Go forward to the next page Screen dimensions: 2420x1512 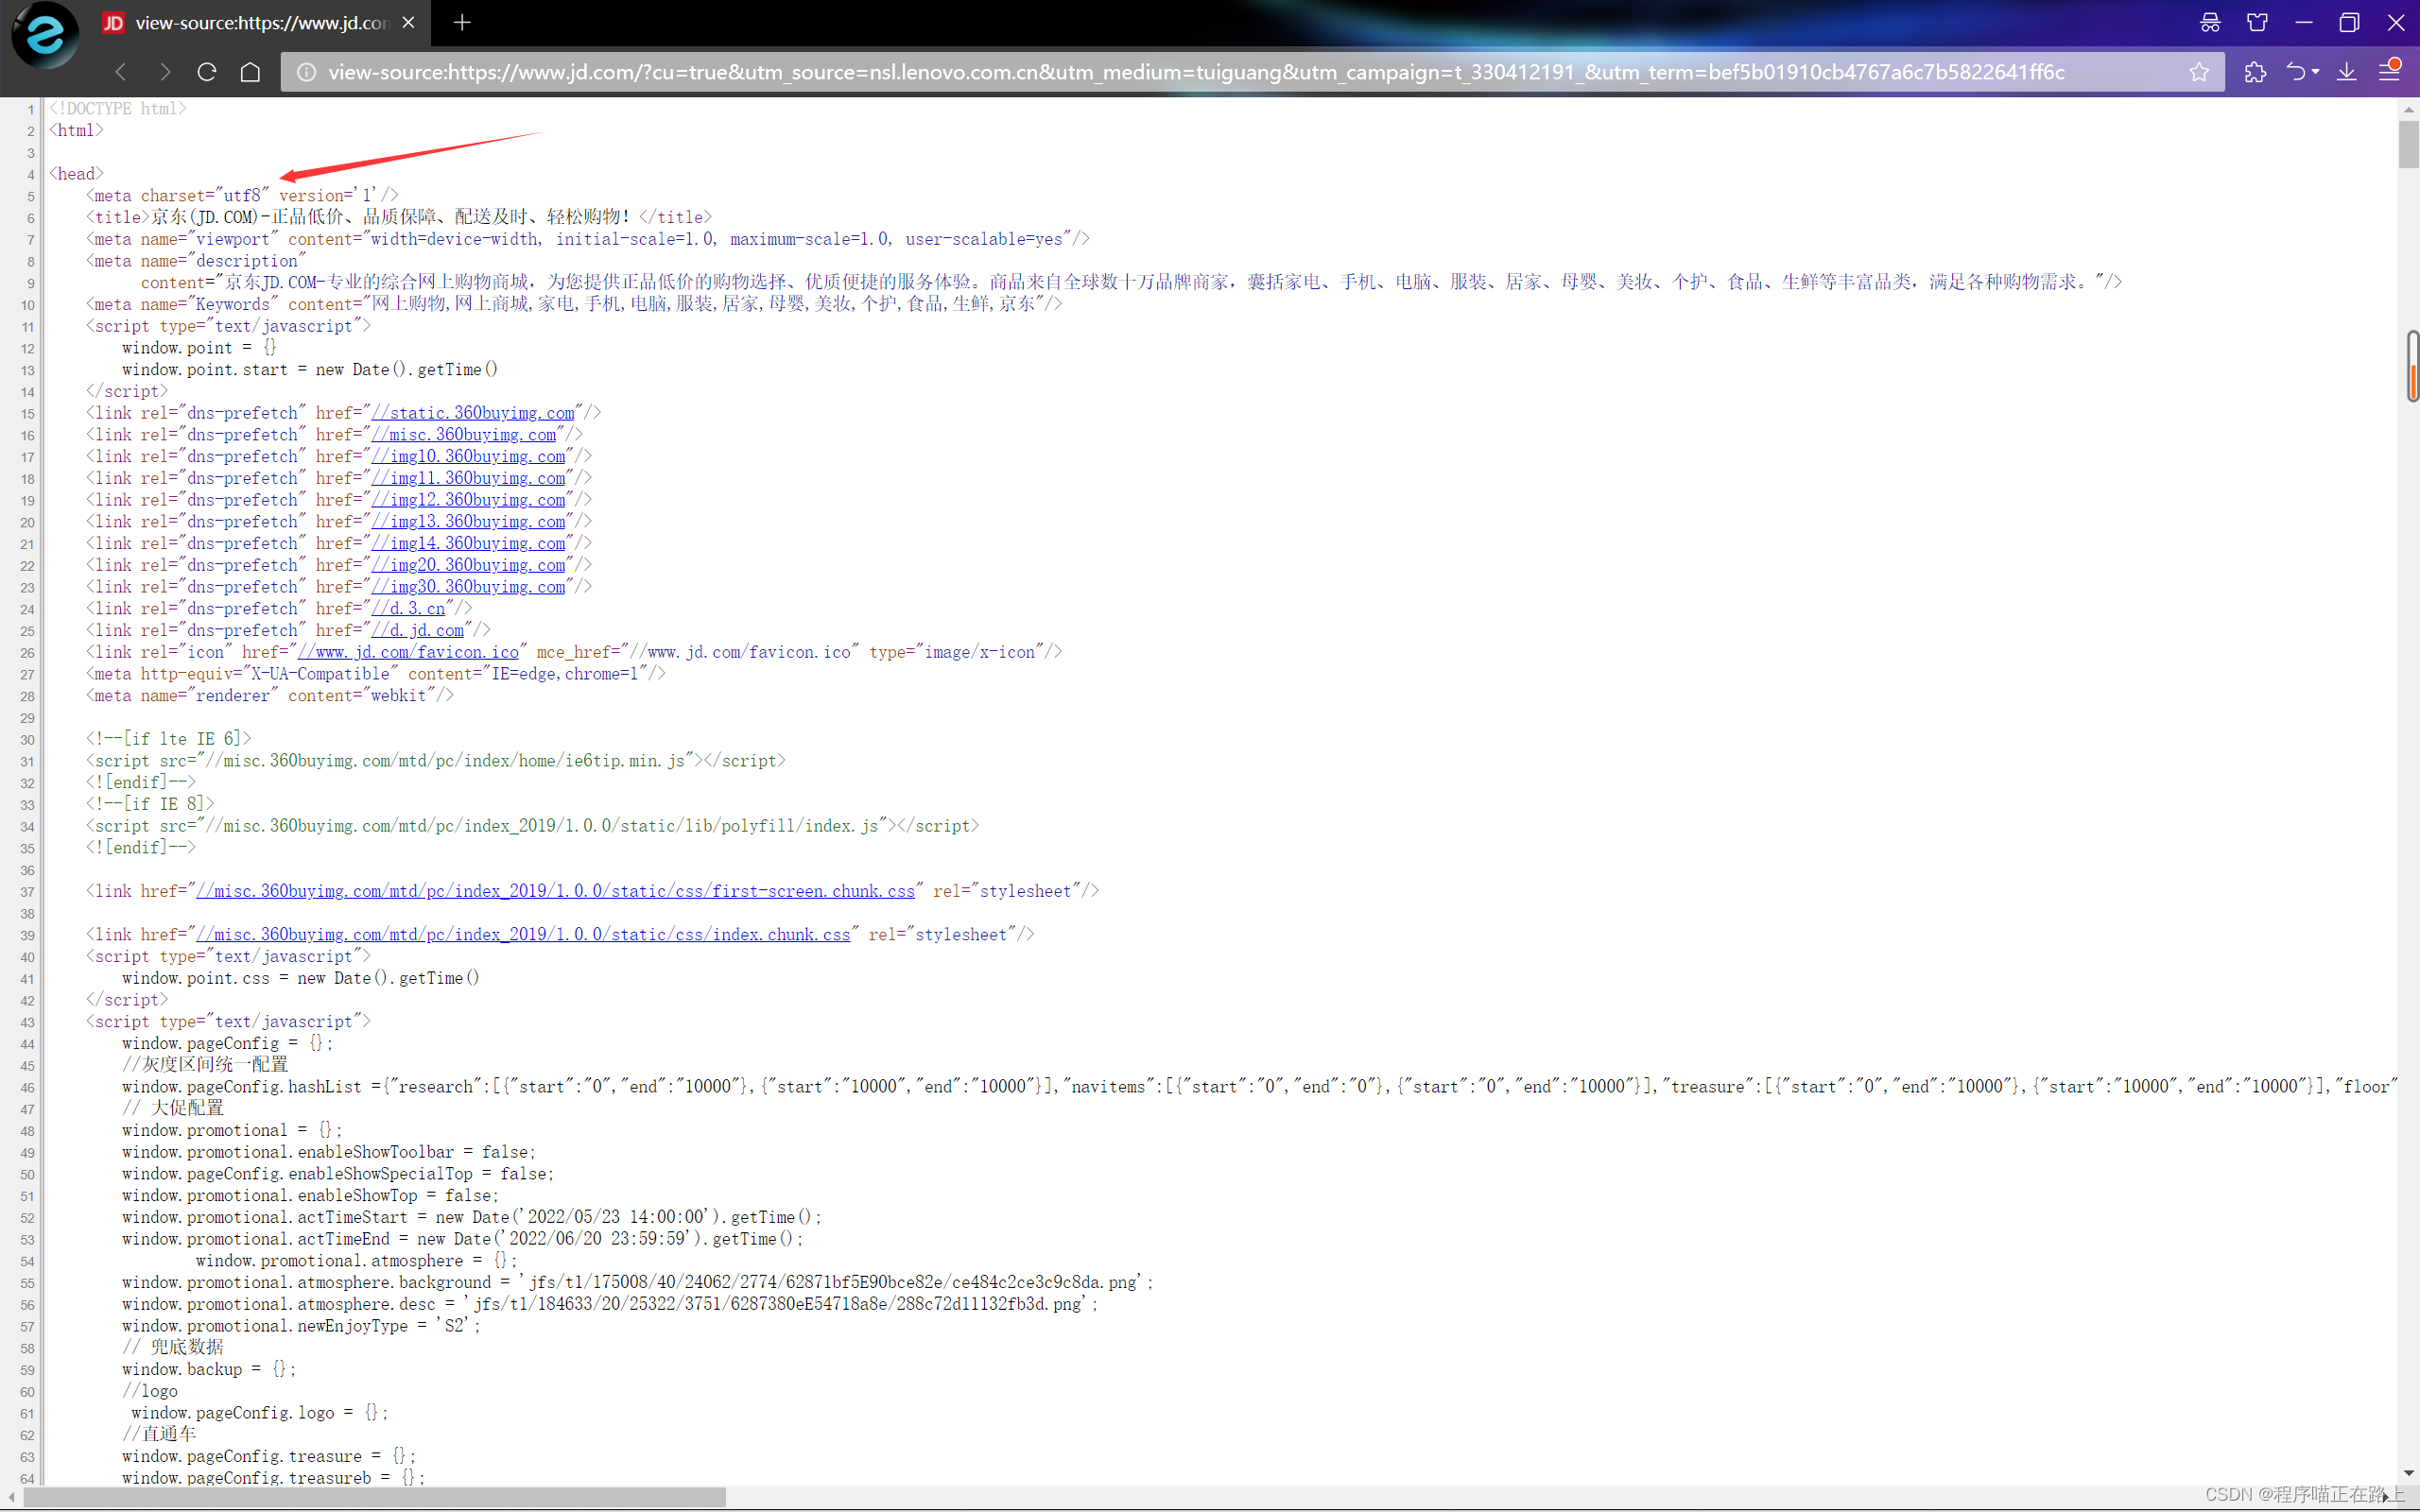pos(165,72)
